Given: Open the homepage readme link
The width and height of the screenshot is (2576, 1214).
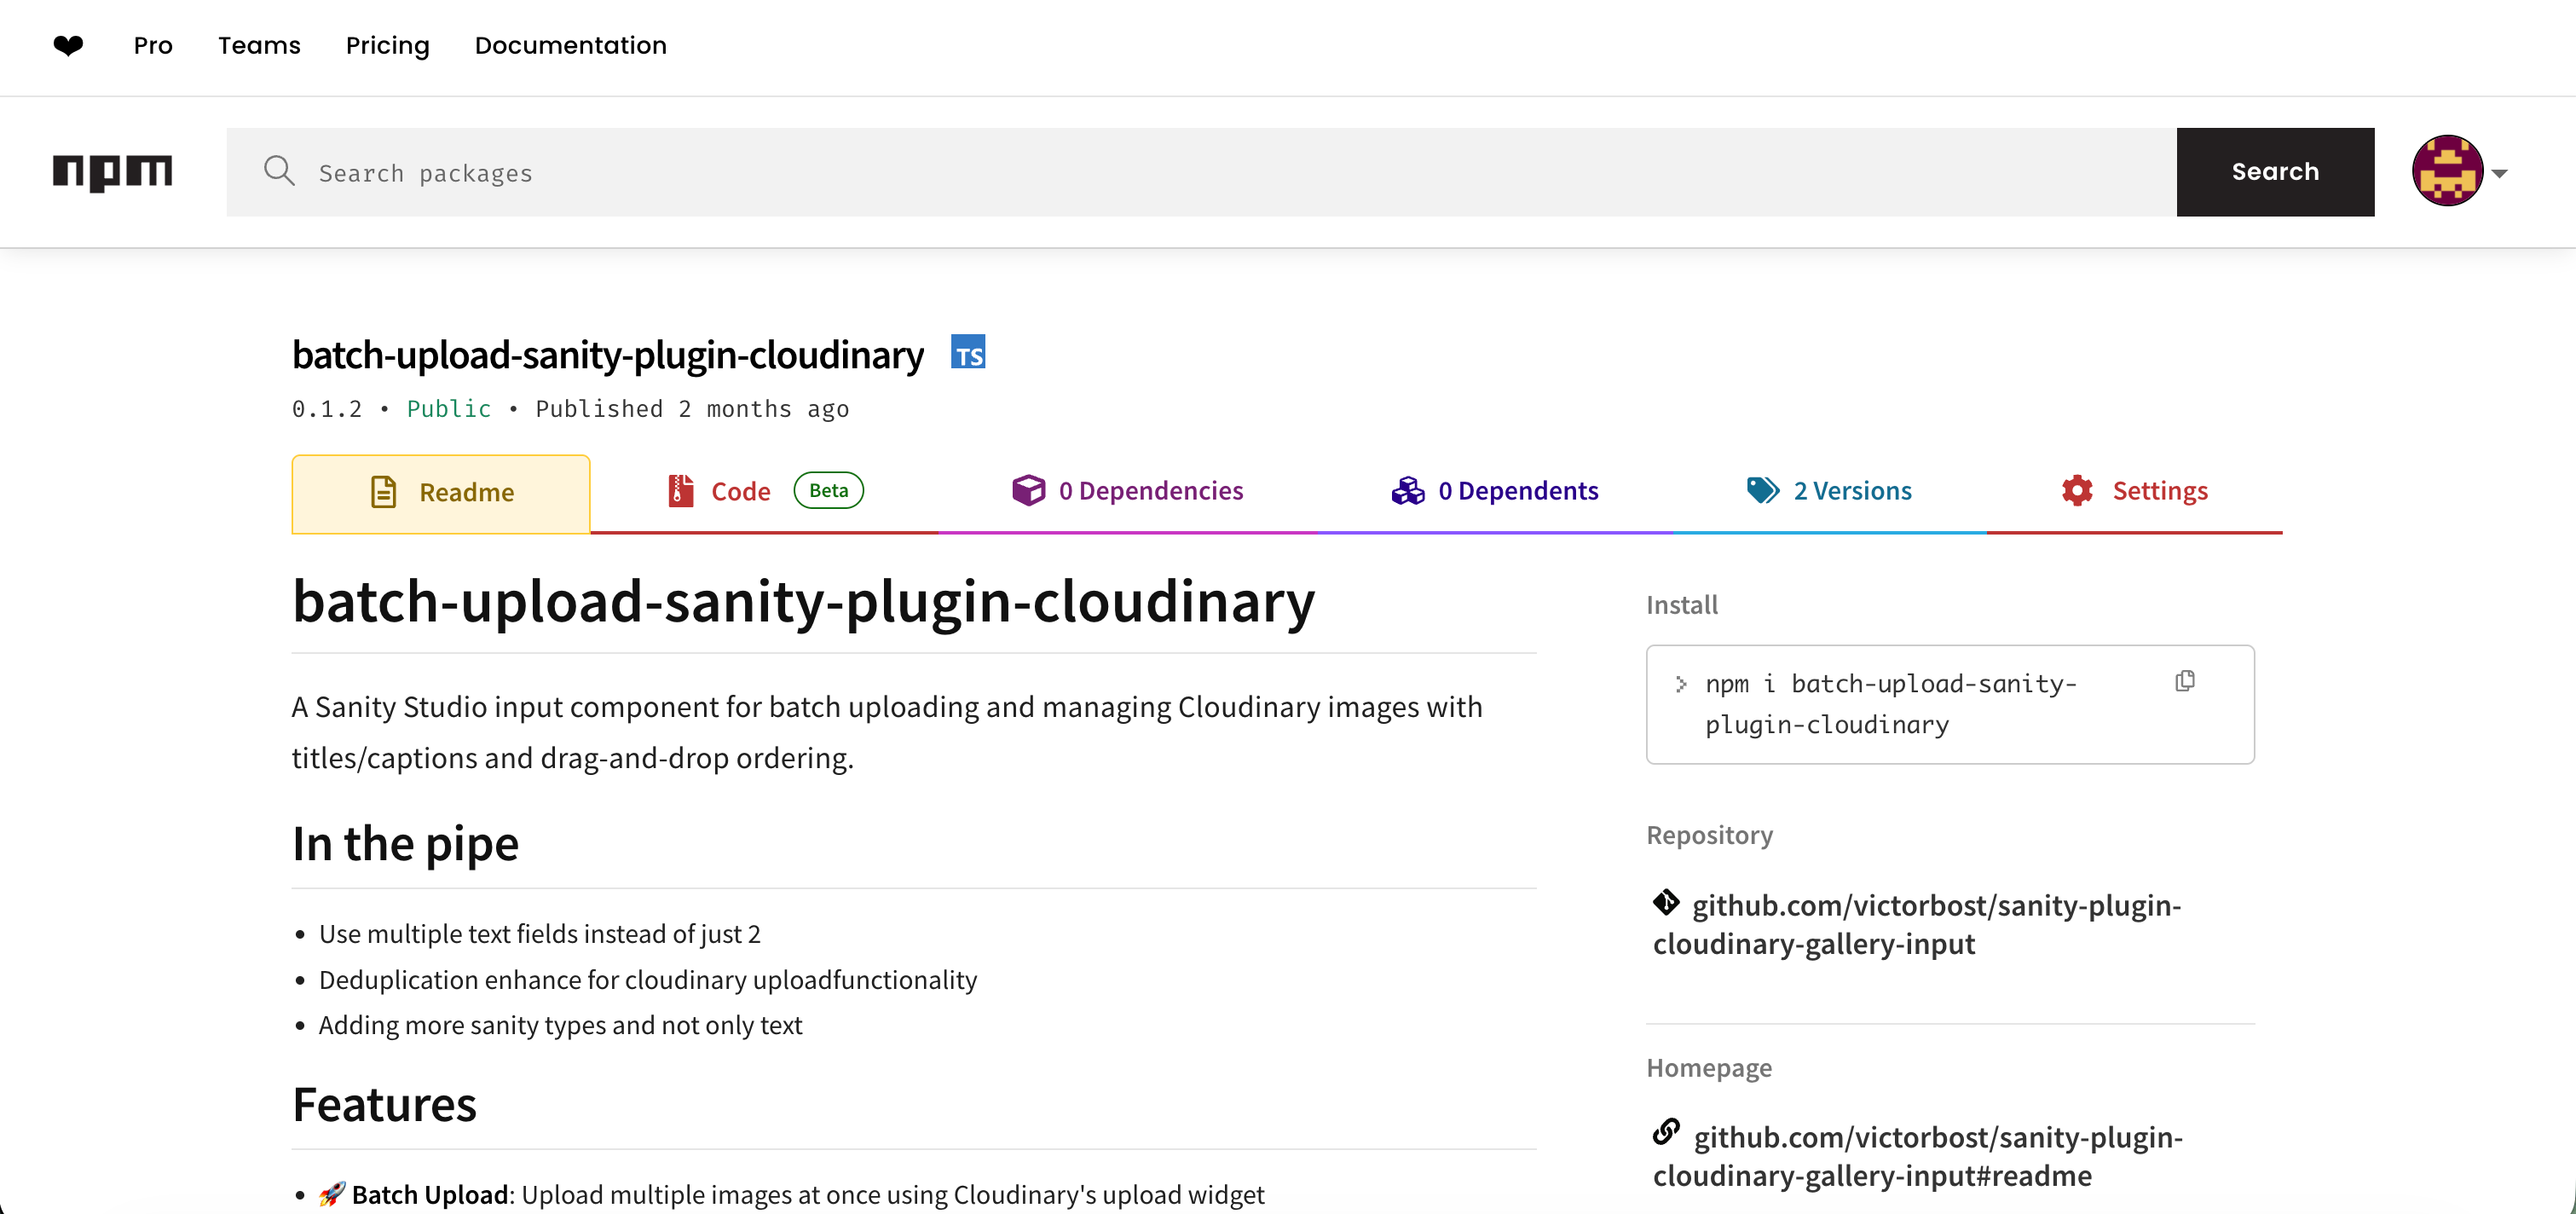Looking at the screenshot, I should (1917, 1156).
